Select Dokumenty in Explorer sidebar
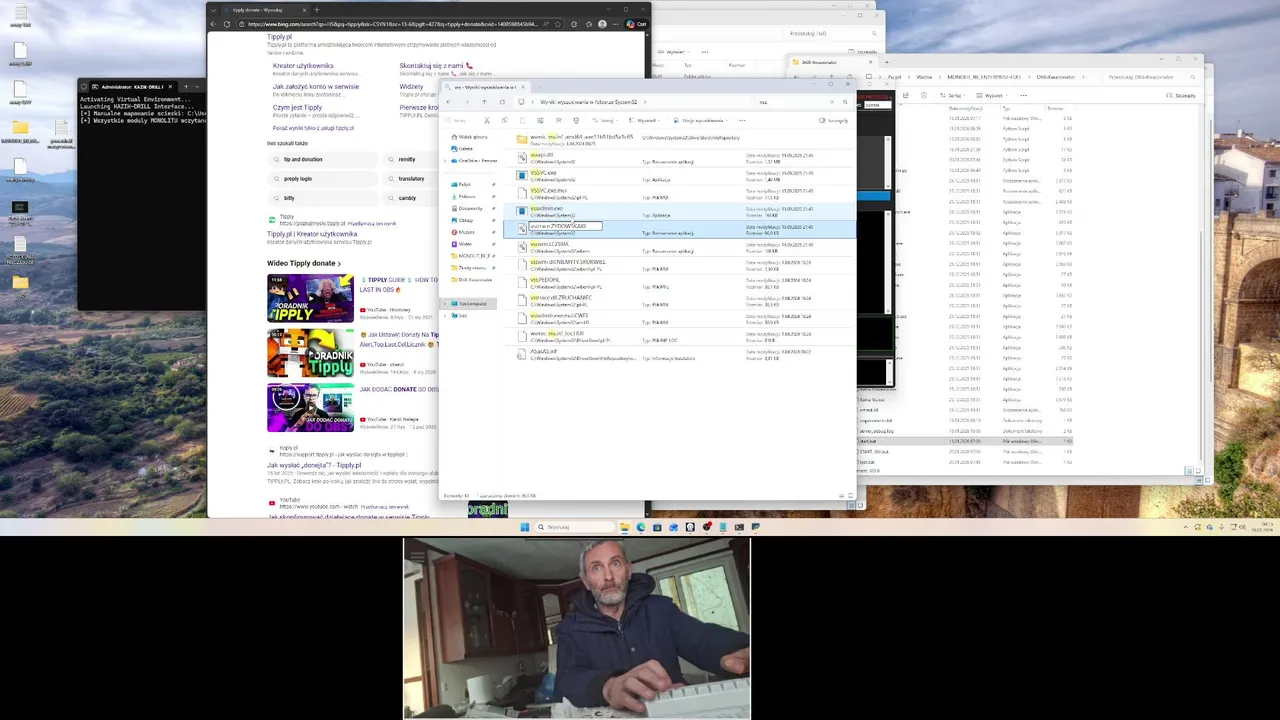The image size is (1280, 720). point(469,208)
